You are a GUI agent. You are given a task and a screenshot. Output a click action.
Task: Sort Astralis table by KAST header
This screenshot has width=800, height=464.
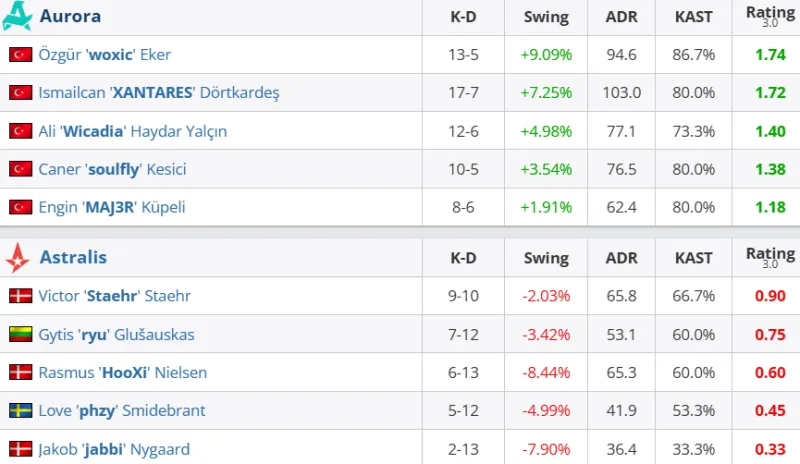[693, 258]
